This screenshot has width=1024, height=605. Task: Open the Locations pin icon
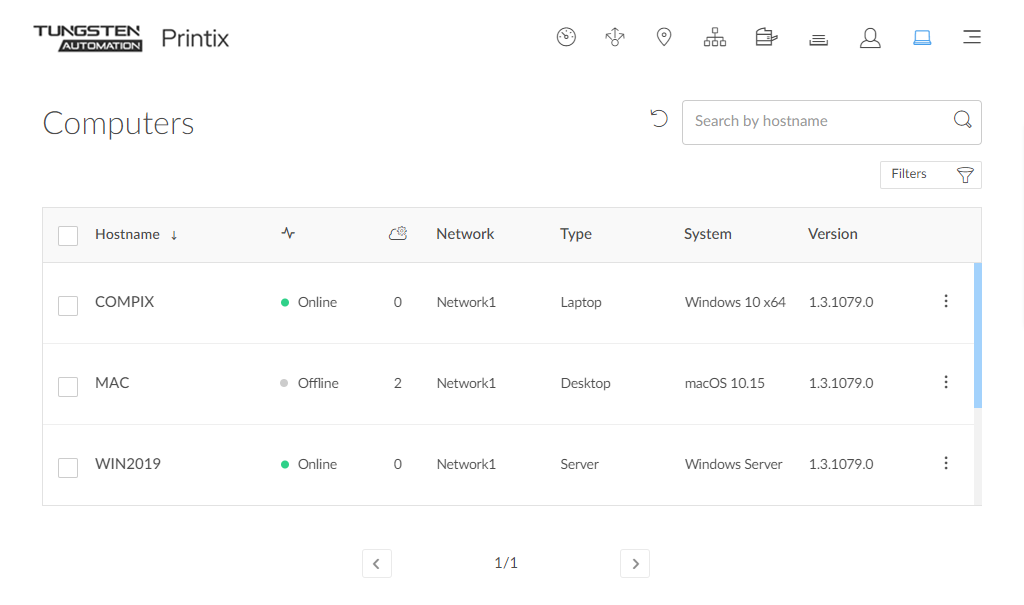point(664,38)
